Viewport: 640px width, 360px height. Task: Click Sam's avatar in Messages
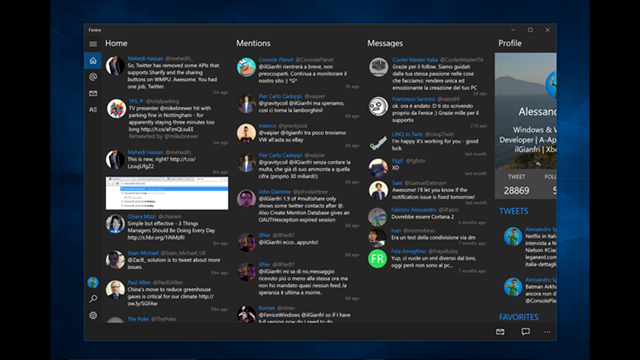pos(378,191)
